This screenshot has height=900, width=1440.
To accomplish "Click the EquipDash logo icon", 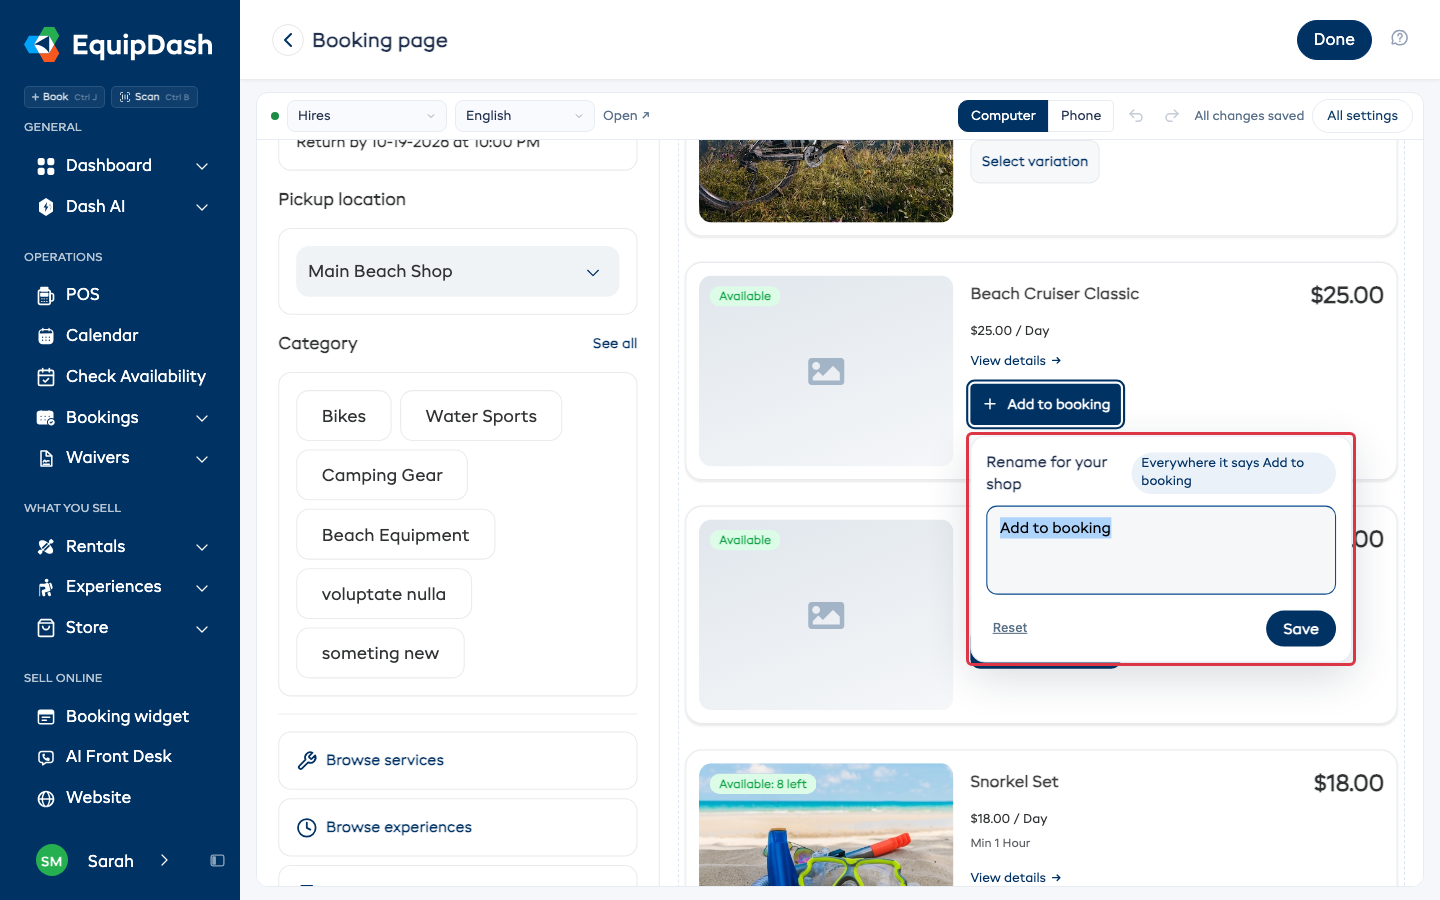I will coord(42,44).
